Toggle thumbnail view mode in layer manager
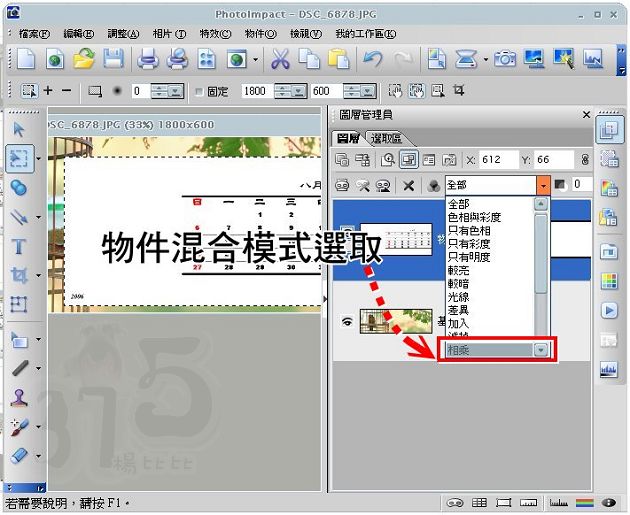The image size is (630, 515). [408, 160]
